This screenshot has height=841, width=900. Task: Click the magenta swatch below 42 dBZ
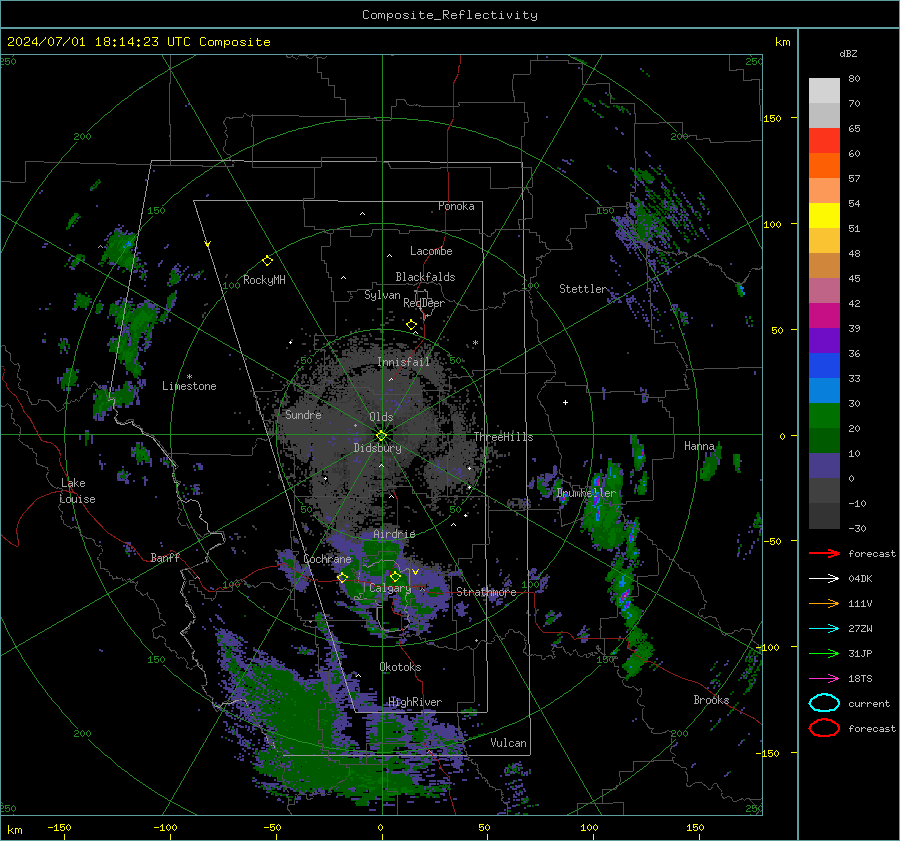coord(824,316)
